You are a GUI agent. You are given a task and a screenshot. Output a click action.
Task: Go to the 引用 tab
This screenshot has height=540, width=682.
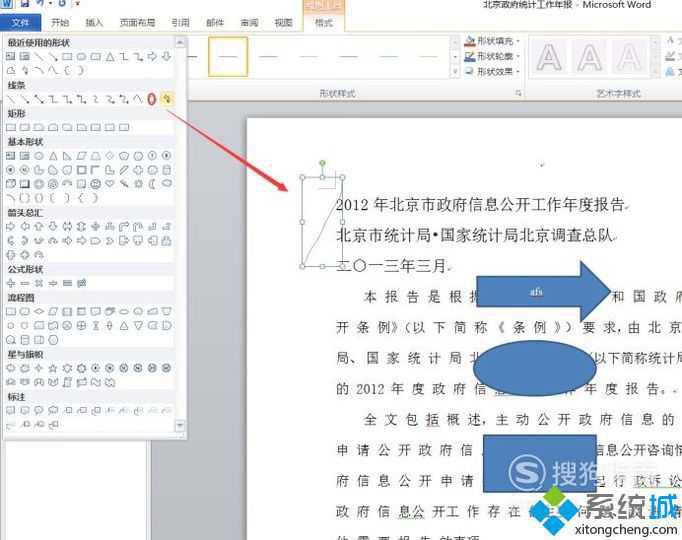(181, 23)
